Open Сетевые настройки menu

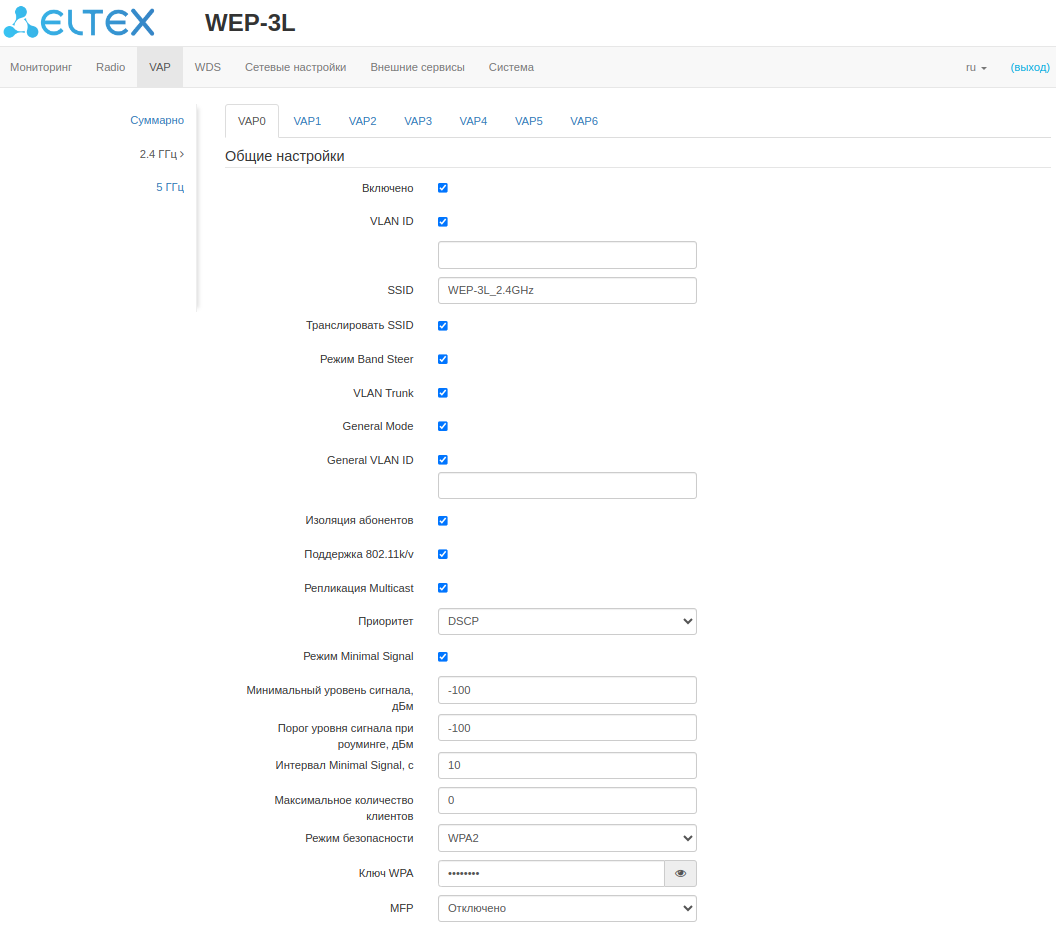296,67
